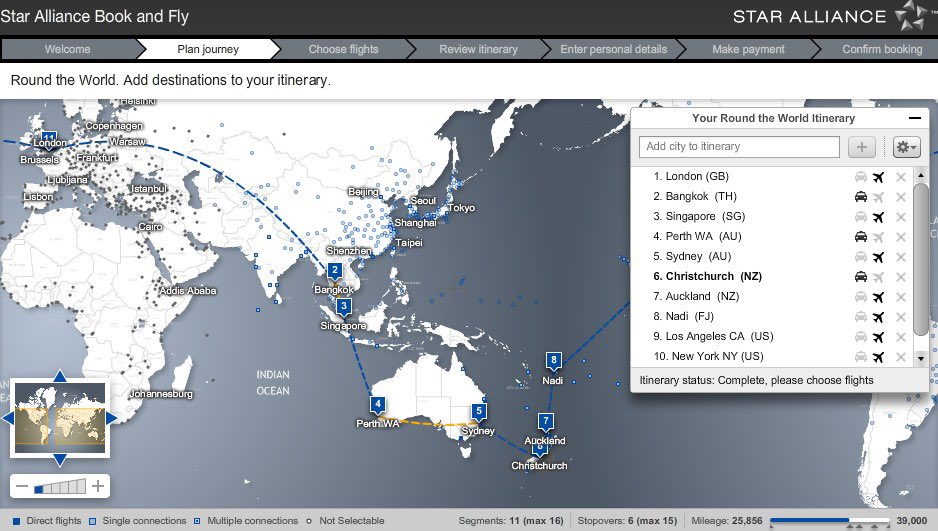Click map marker 7 at Auckland
Screen dimensions: 938x531
tap(545, 422)
